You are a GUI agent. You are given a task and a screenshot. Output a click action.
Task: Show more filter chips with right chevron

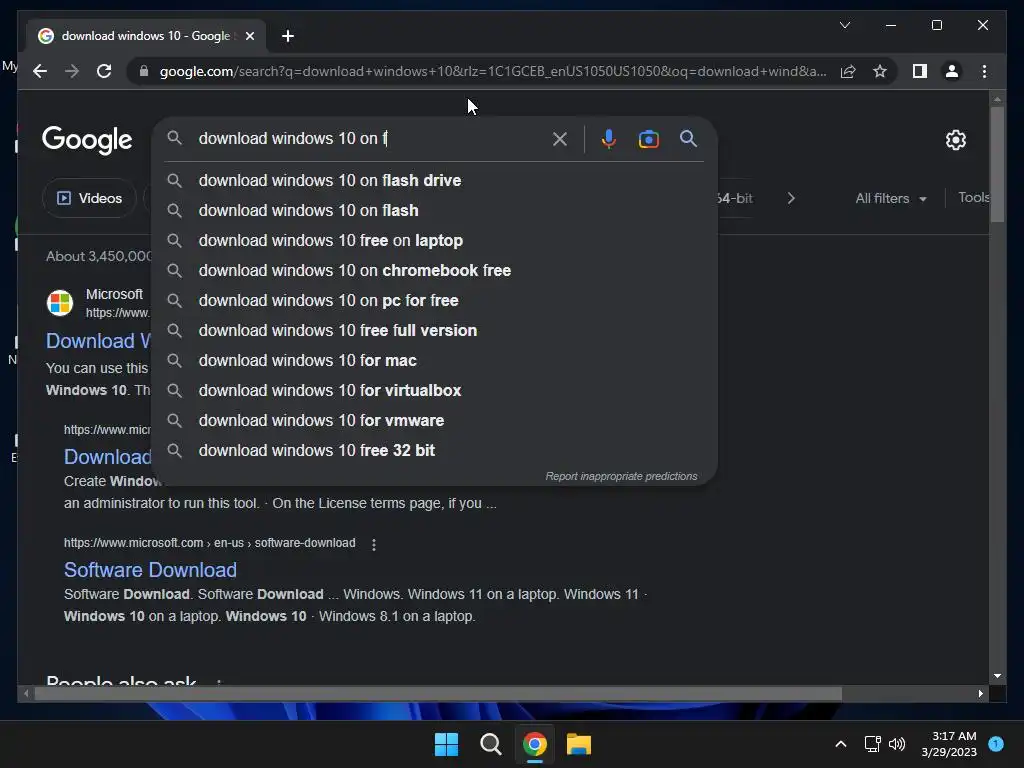(791, 198)
